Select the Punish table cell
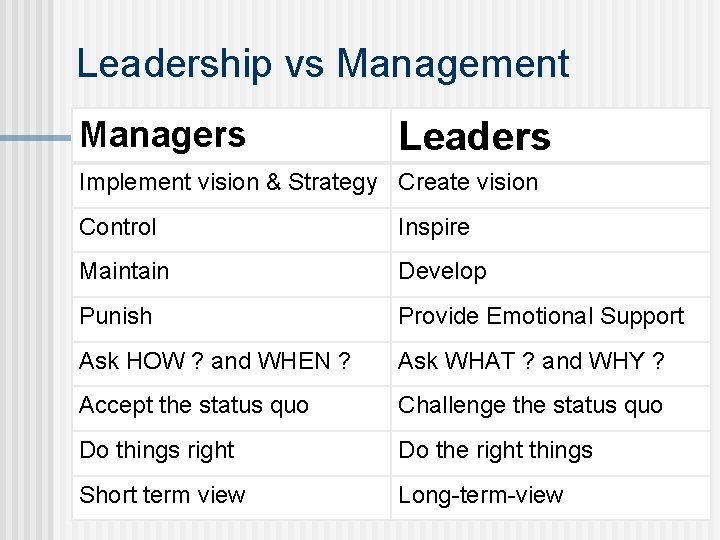 116,316
